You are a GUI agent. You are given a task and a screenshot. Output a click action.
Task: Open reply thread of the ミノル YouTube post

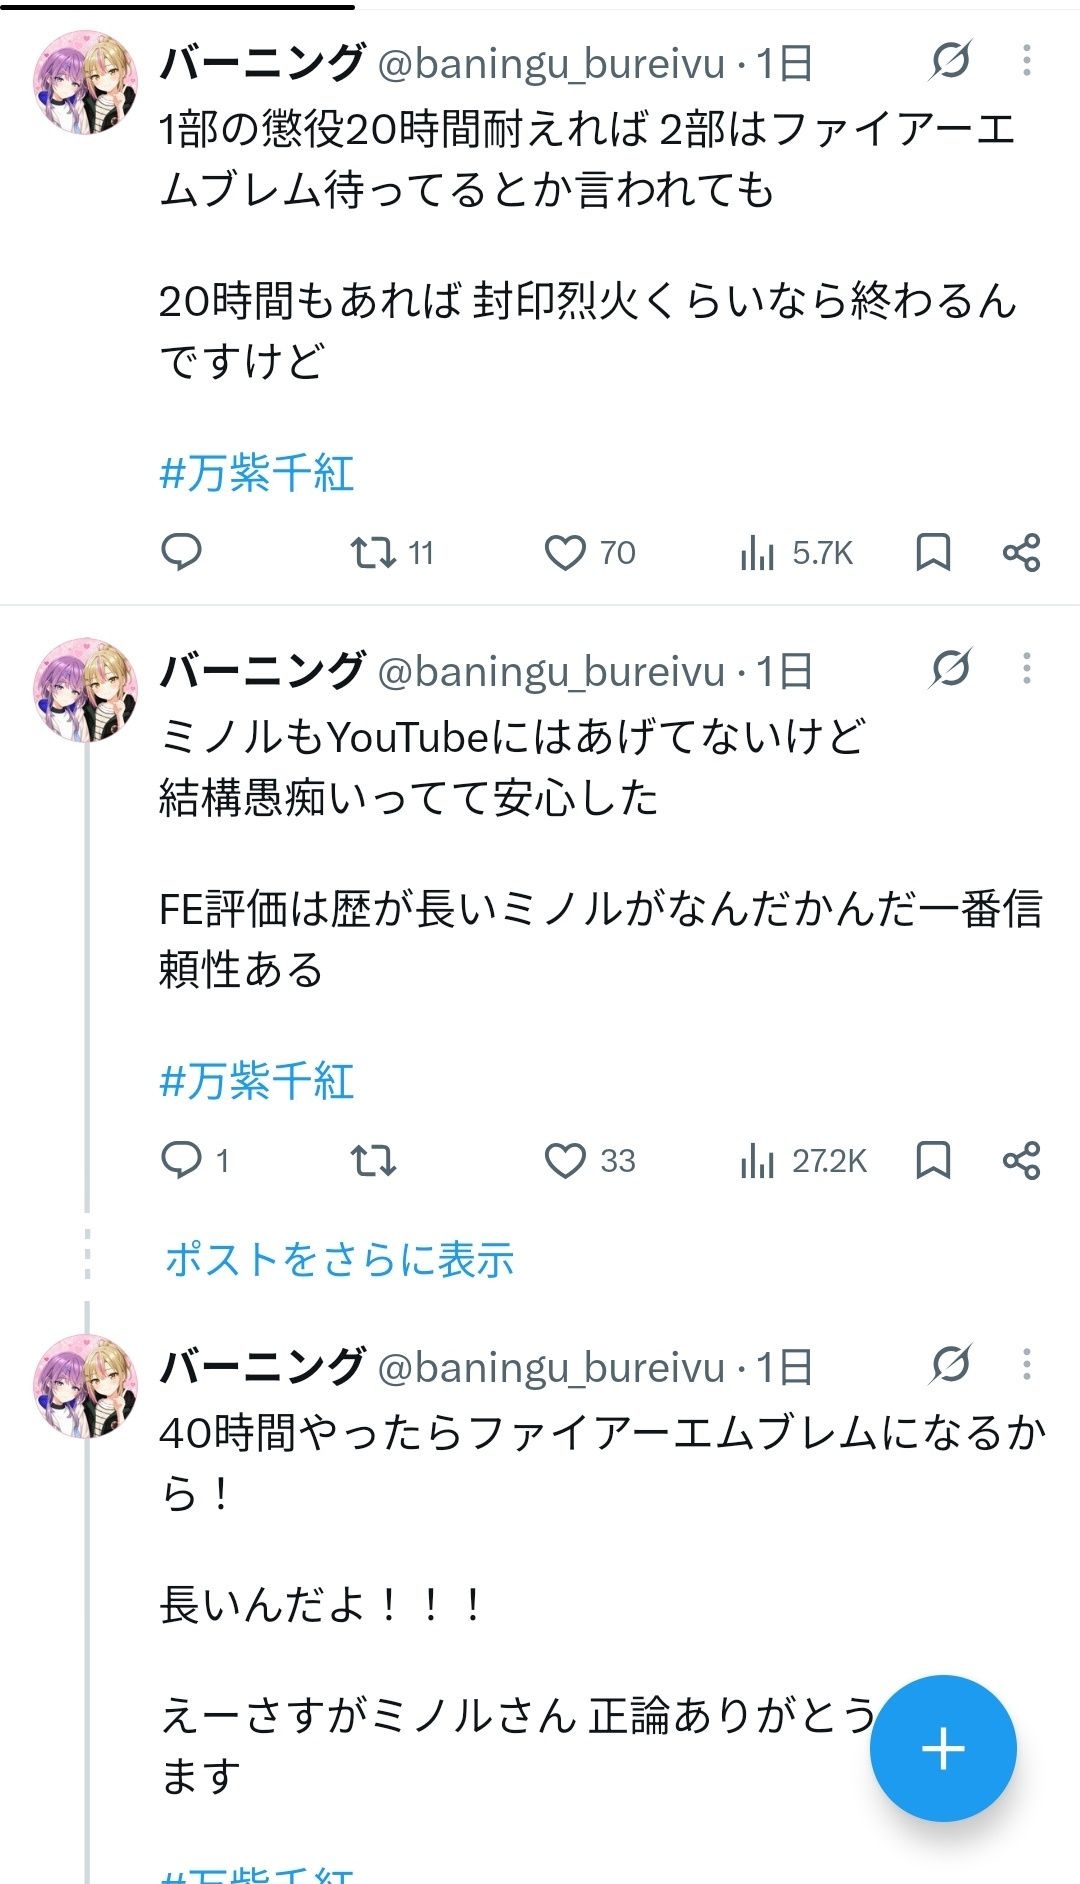point(195,1160)
